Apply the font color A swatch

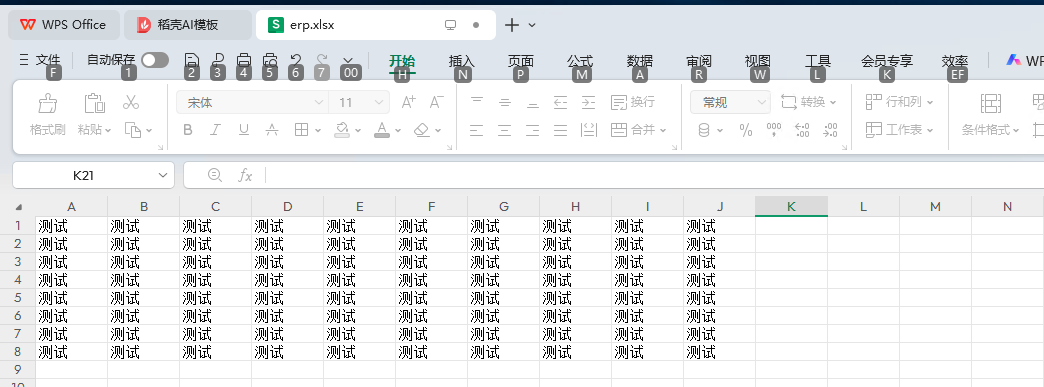[x=382, y=130]
